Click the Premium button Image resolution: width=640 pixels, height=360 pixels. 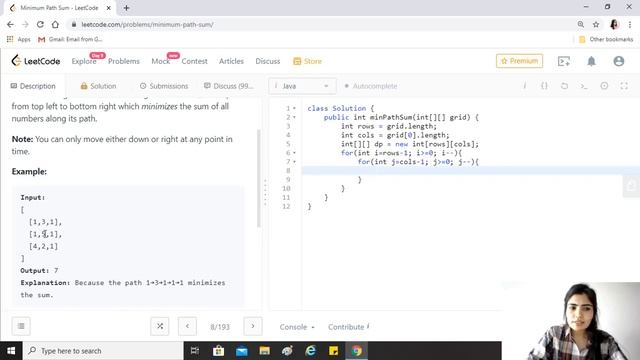click(x=519, y=61)
